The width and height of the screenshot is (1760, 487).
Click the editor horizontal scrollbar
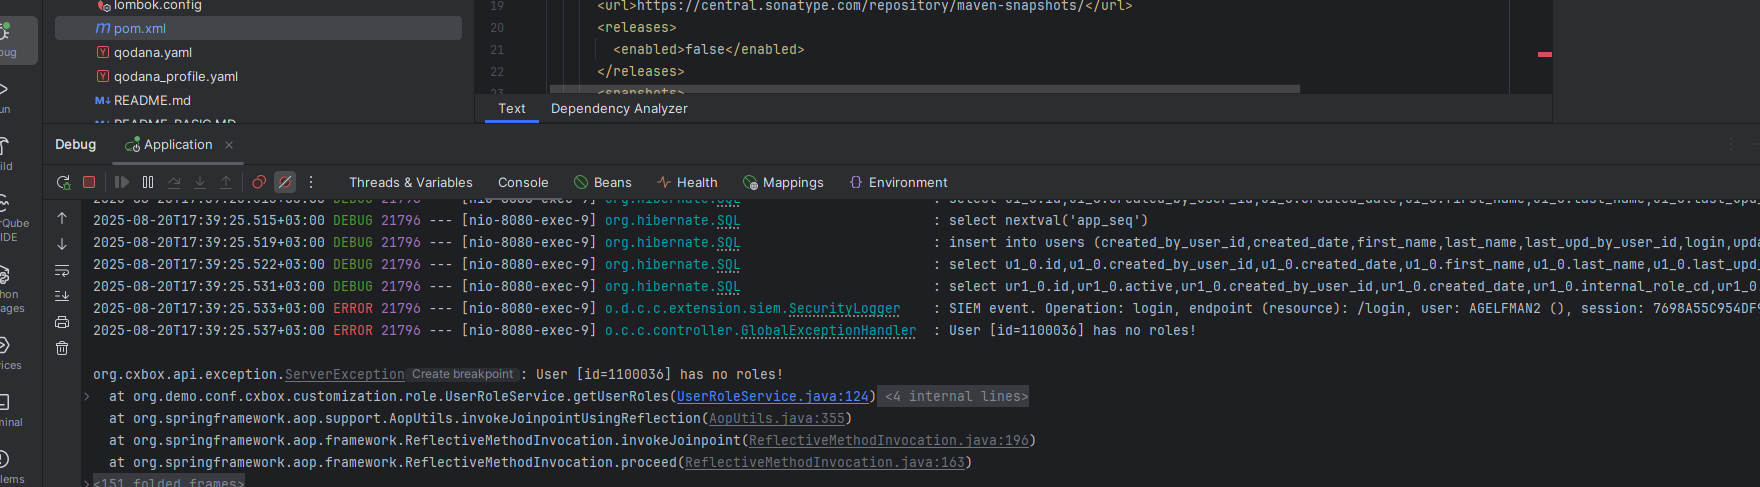click(926, 89)
